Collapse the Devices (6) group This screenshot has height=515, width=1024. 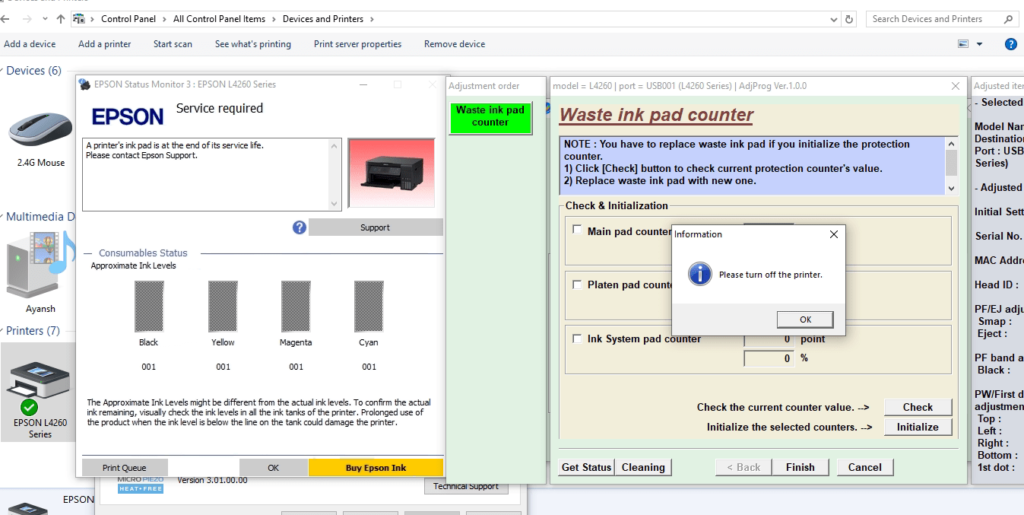coord(3,70)
